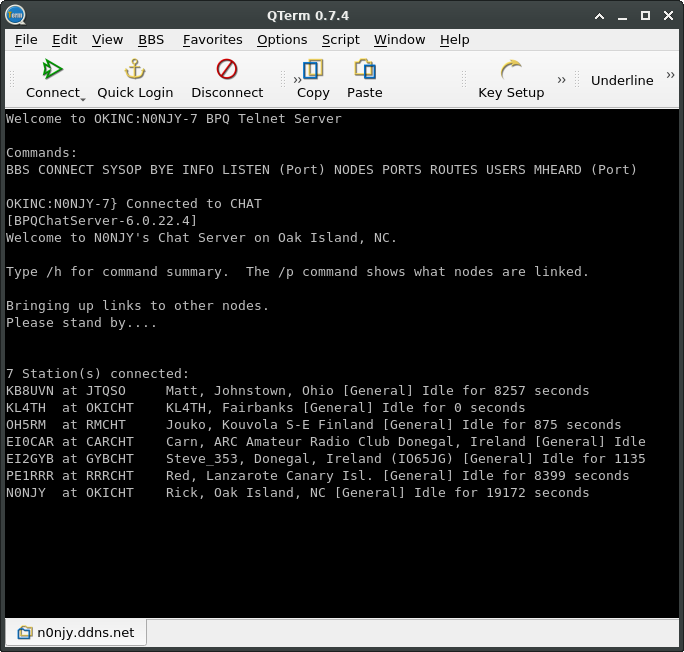Open Key Setup from the toolbar
Screen dimensions: 684x652
[x=511, y=69]
